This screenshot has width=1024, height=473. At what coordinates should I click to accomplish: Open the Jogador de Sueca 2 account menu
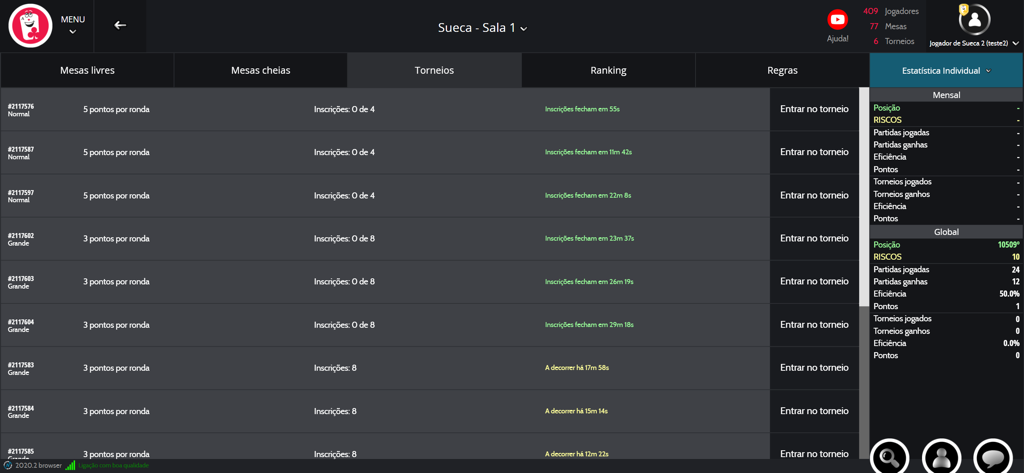click(x=974, y=43)
